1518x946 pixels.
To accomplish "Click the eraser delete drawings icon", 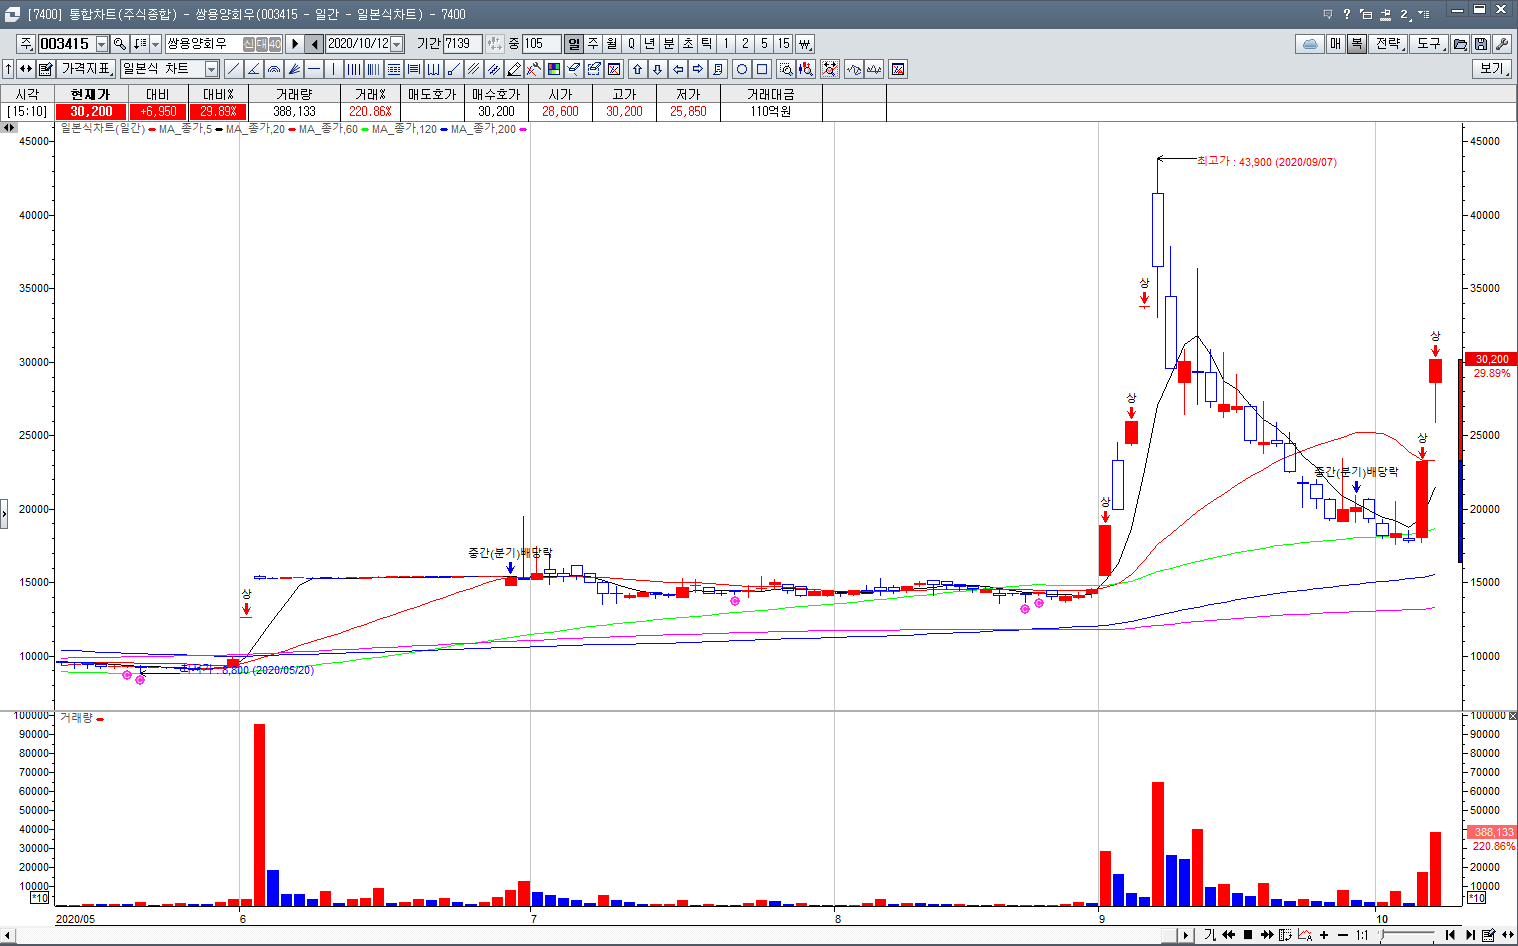I will point(574,69).
